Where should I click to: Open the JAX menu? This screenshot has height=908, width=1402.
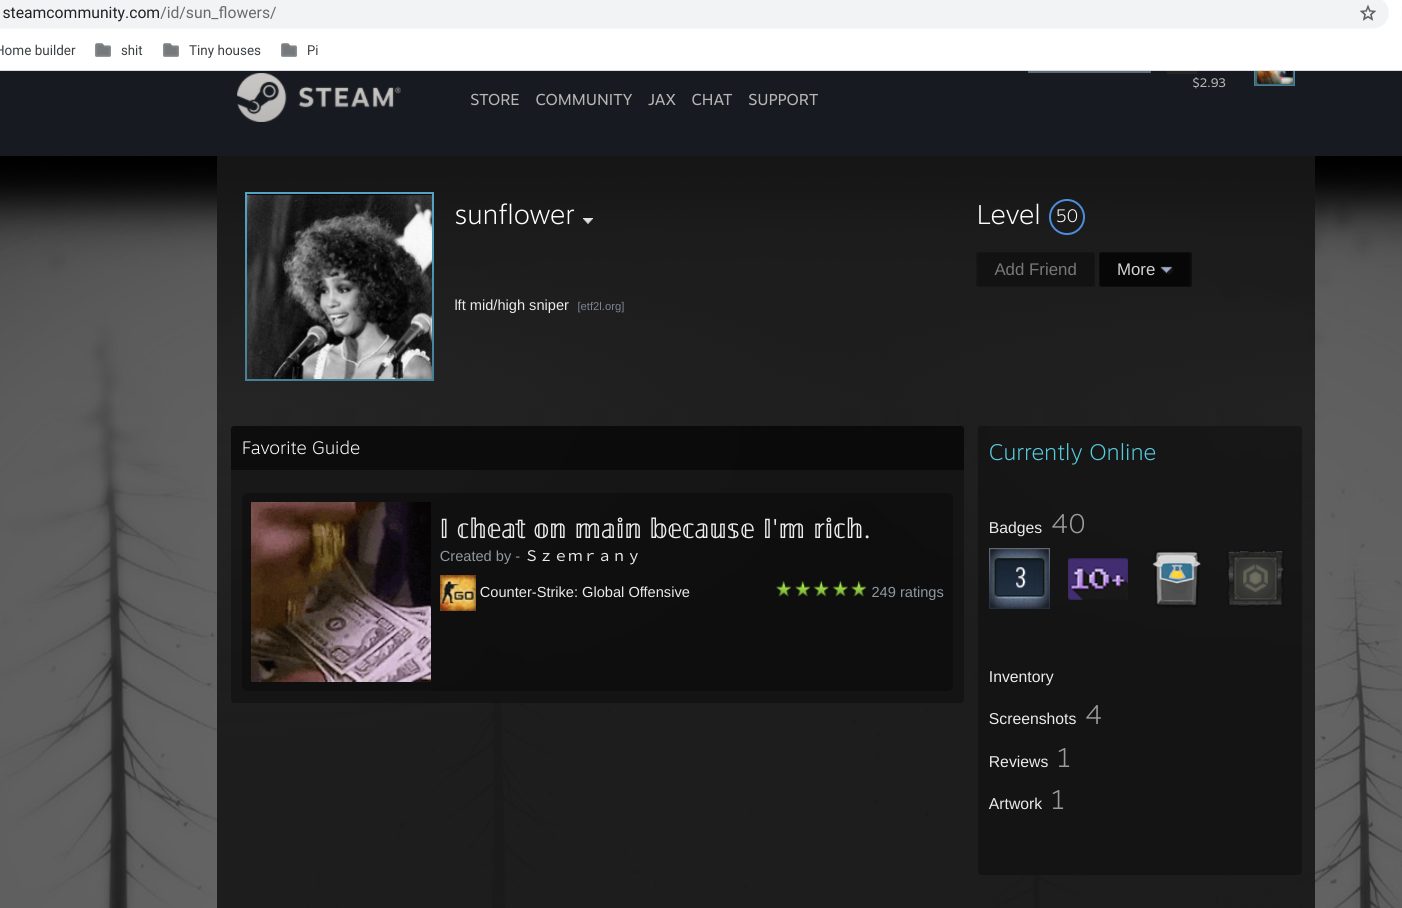coord(662,100)
